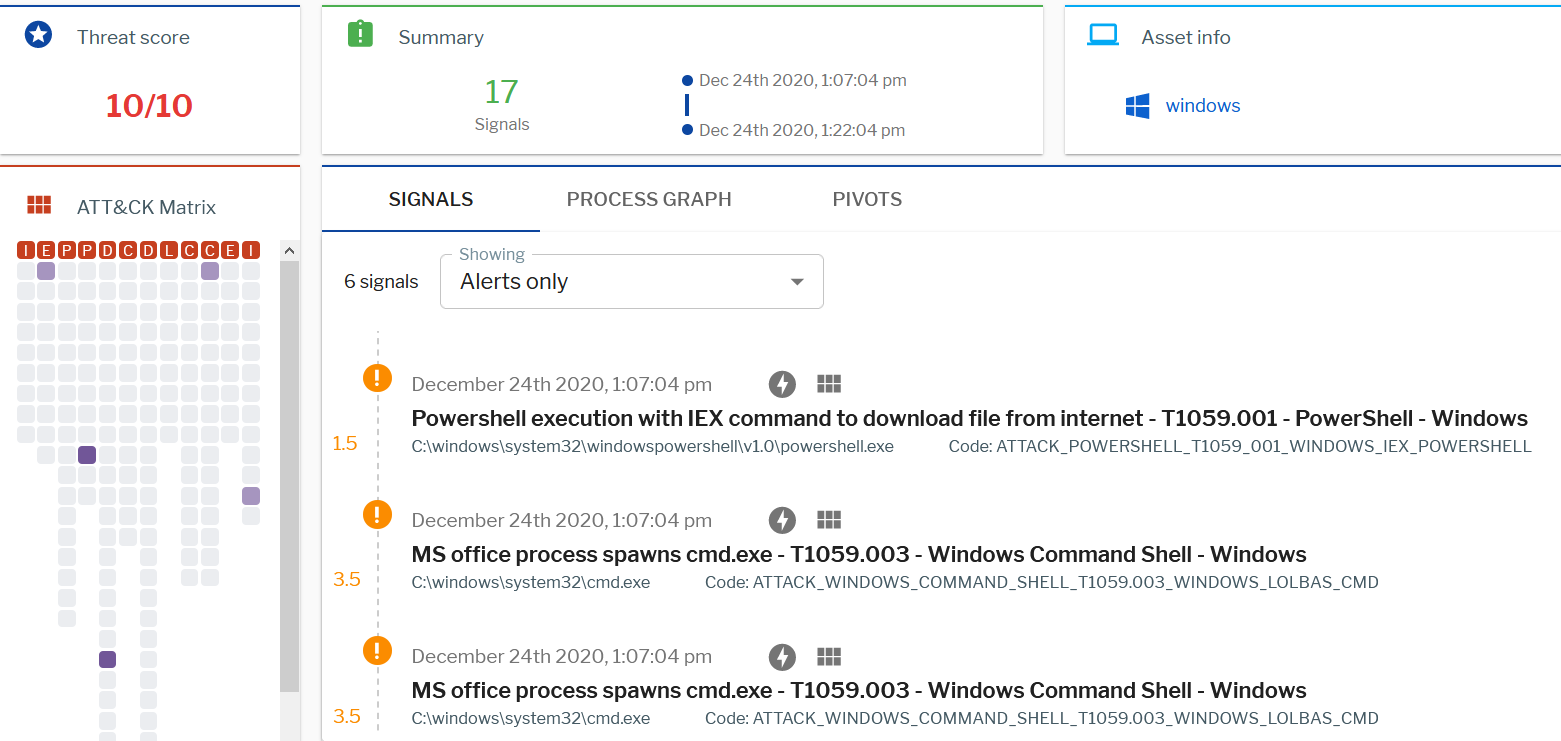The image size is (1561, 741).
Task: Click the timeline start dot at 1:07:04 pm
Action: pyautogui.click(x=687, y=80)
